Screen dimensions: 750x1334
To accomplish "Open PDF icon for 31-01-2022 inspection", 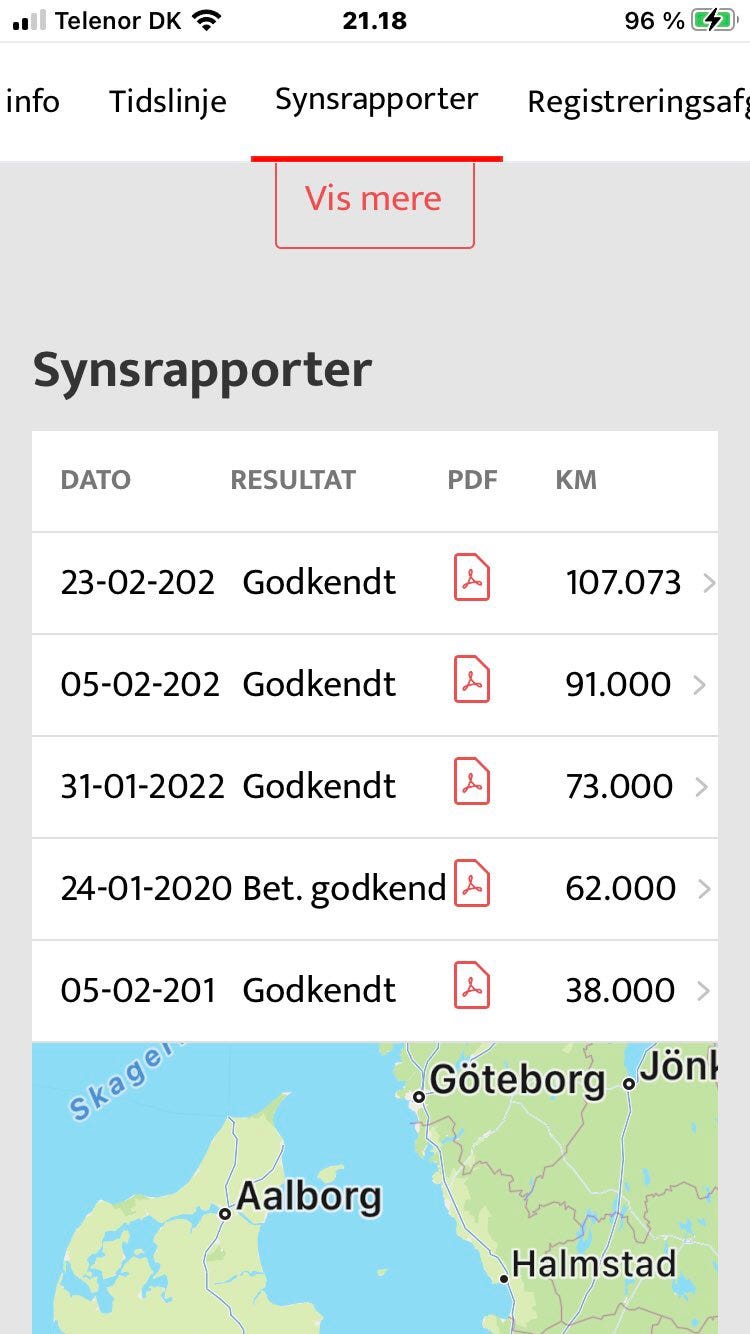I will pos(472,785).
